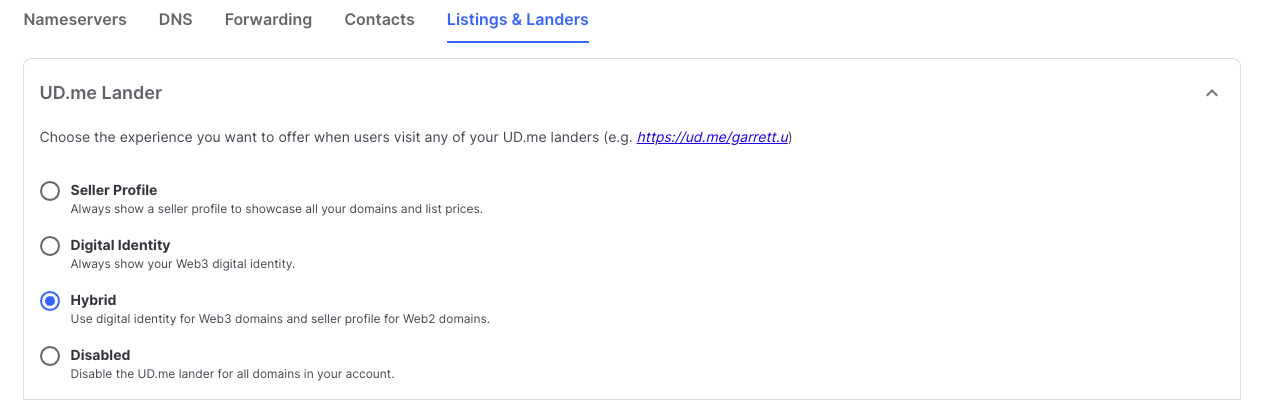Click the Web3 digital identity description text

coord(182,264)
